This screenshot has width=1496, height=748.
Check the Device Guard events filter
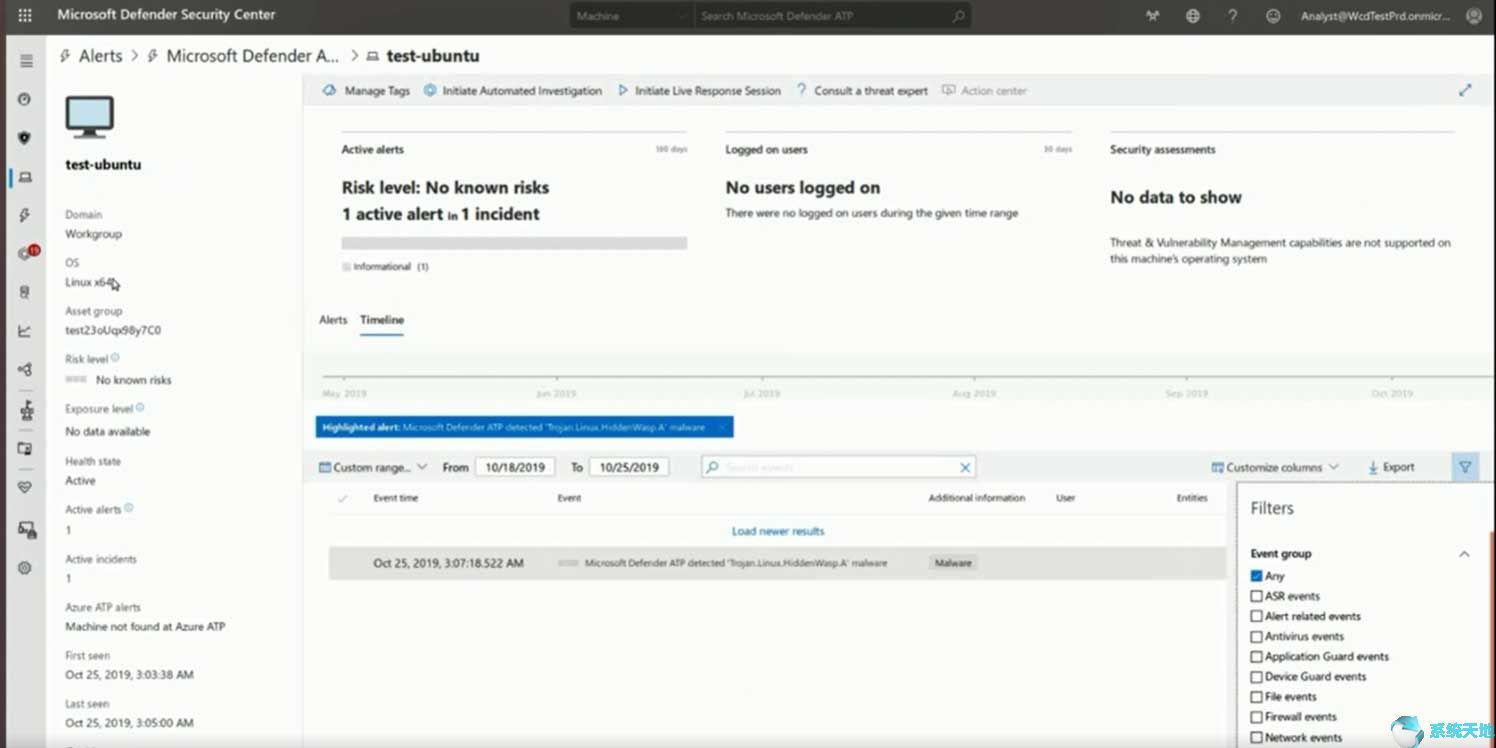pyautogui.click(x=1257, y=676)
